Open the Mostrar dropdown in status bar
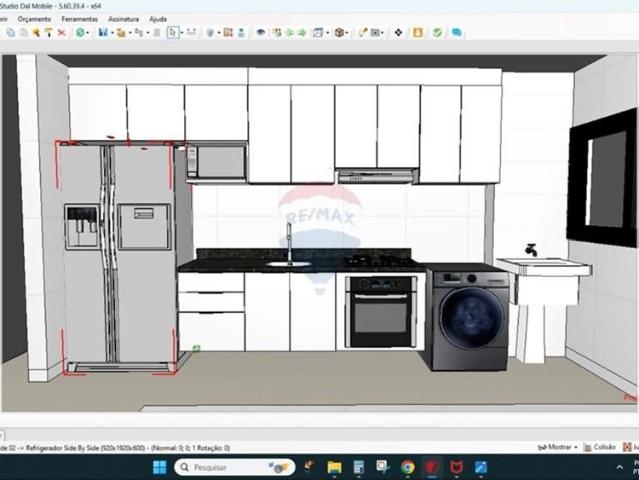The height and width of the screenshot is (480, 639). (558, 447)
